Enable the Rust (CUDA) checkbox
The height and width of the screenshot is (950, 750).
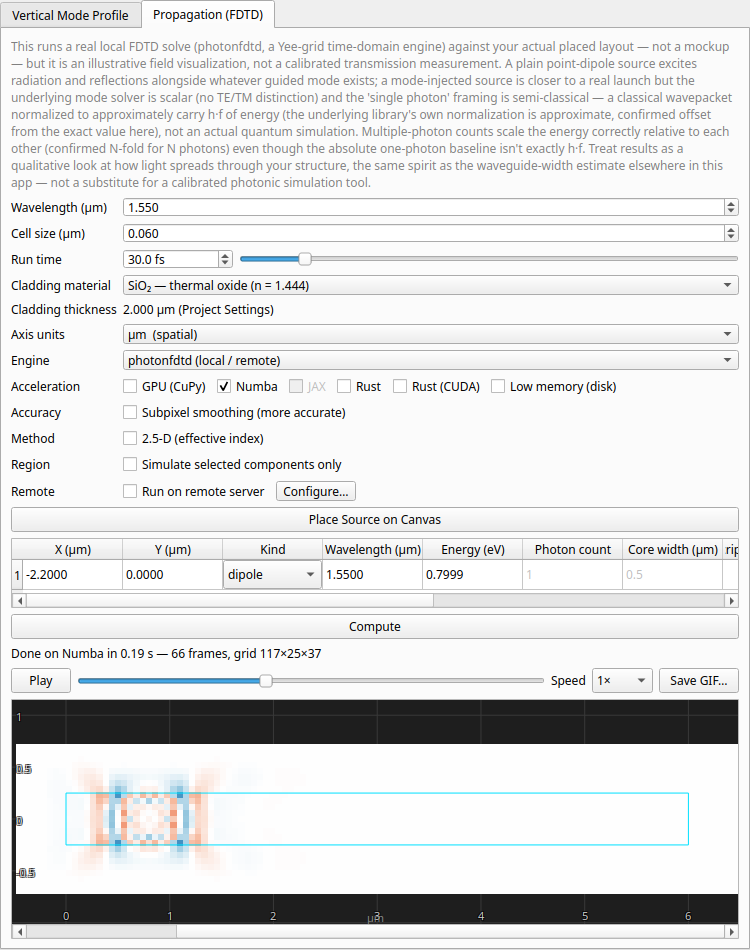pos(400,387)
